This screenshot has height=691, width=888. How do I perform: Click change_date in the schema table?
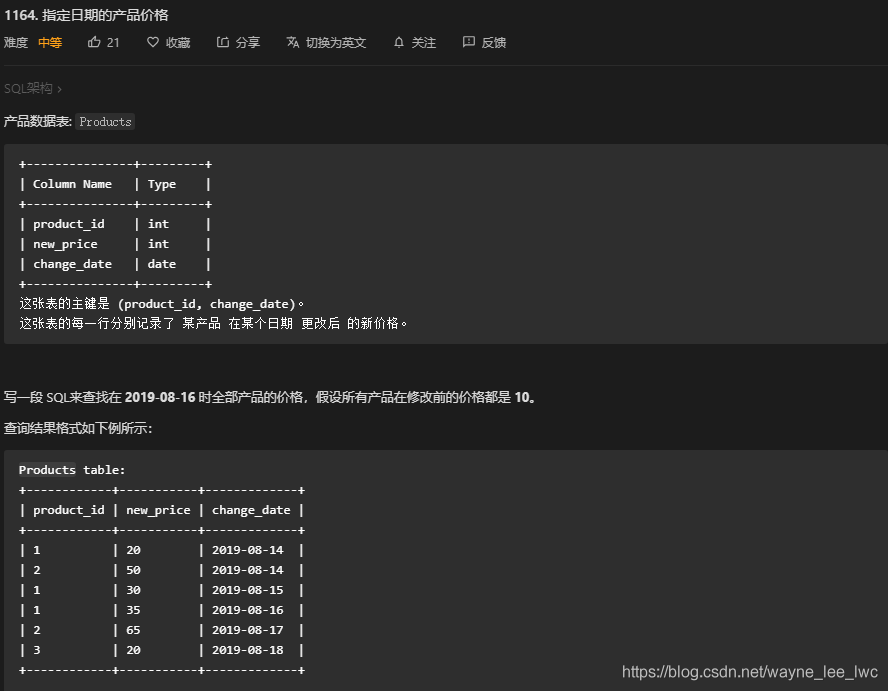pos(72,264)
